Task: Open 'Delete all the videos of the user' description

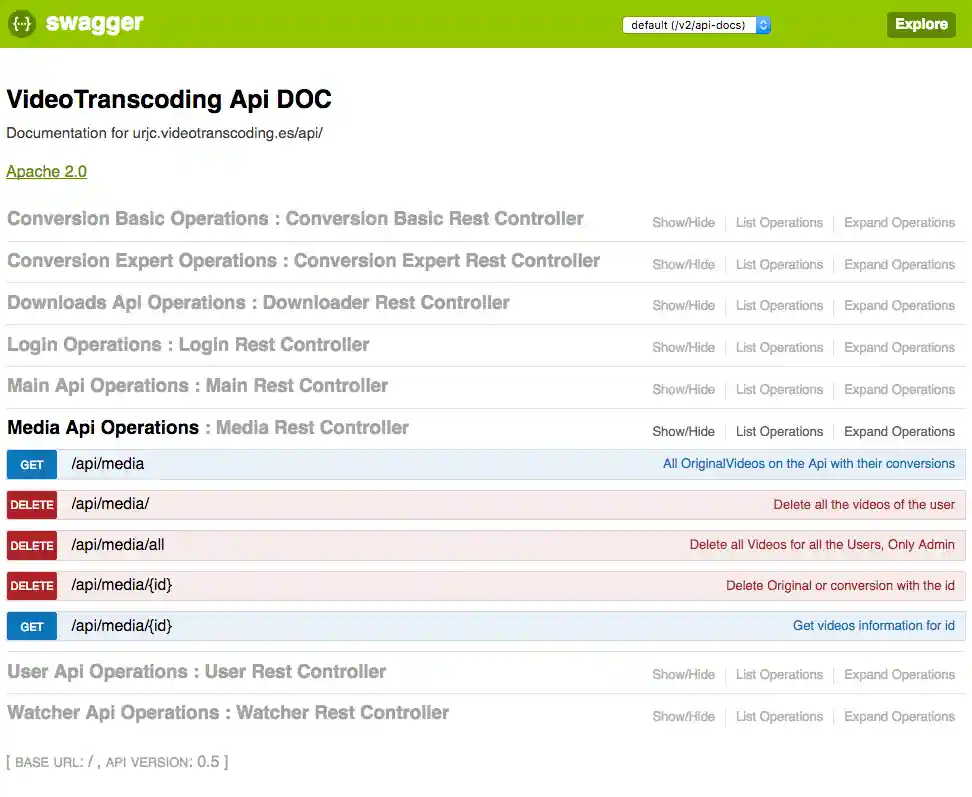Action: (864, 505)
